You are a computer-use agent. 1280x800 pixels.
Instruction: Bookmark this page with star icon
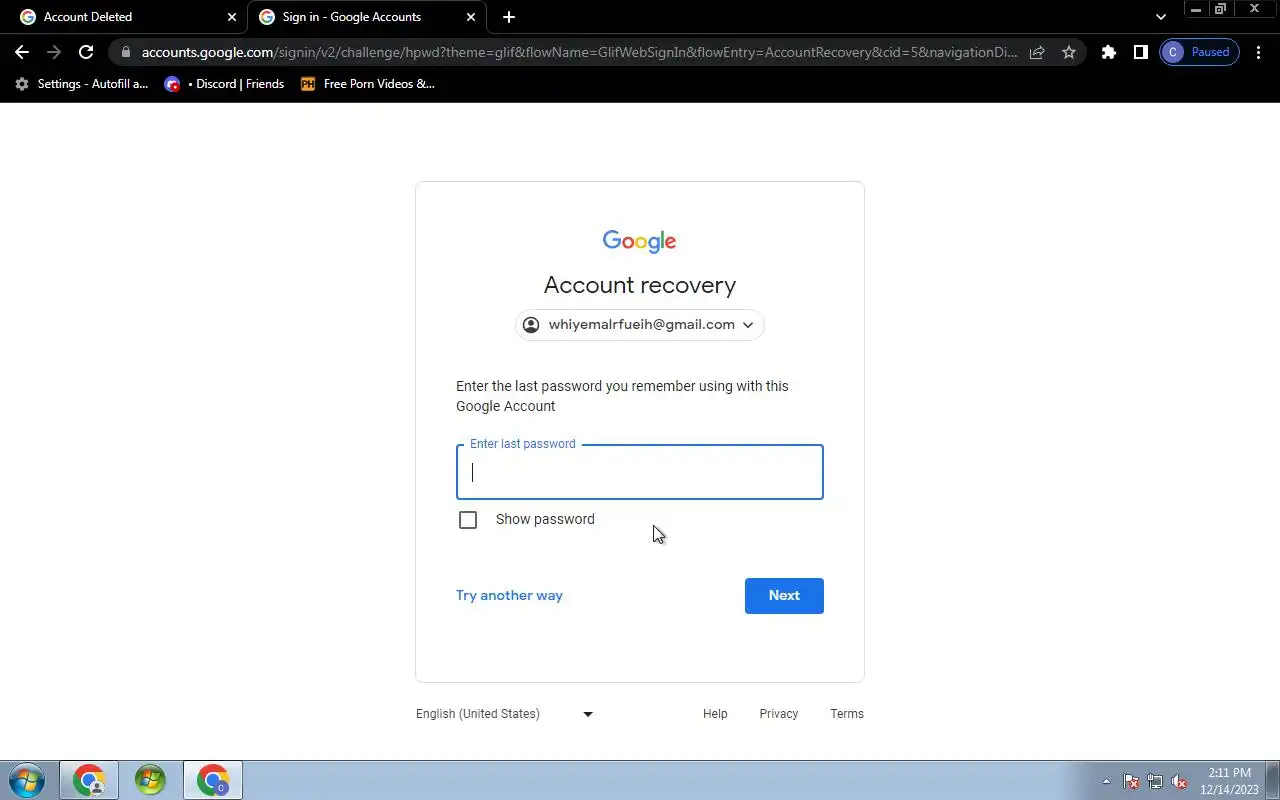(x=1069, y=52)
